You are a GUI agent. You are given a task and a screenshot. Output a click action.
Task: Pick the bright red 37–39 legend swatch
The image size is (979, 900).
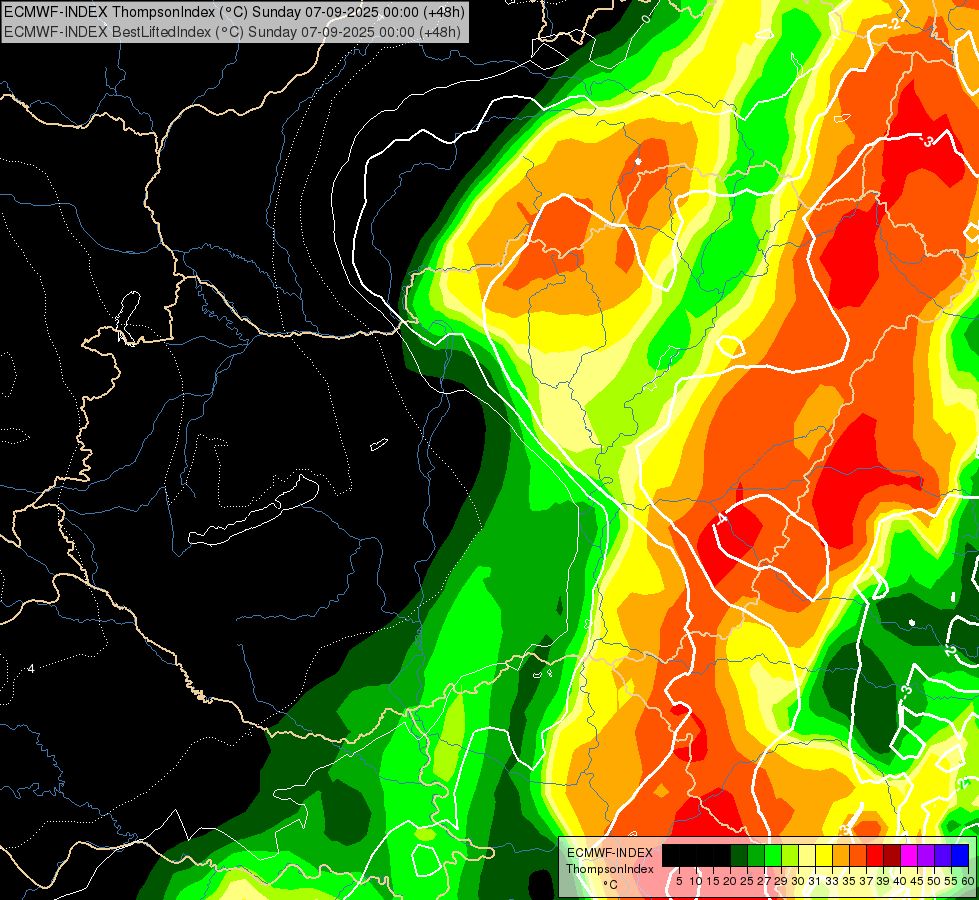pos(875,856)
